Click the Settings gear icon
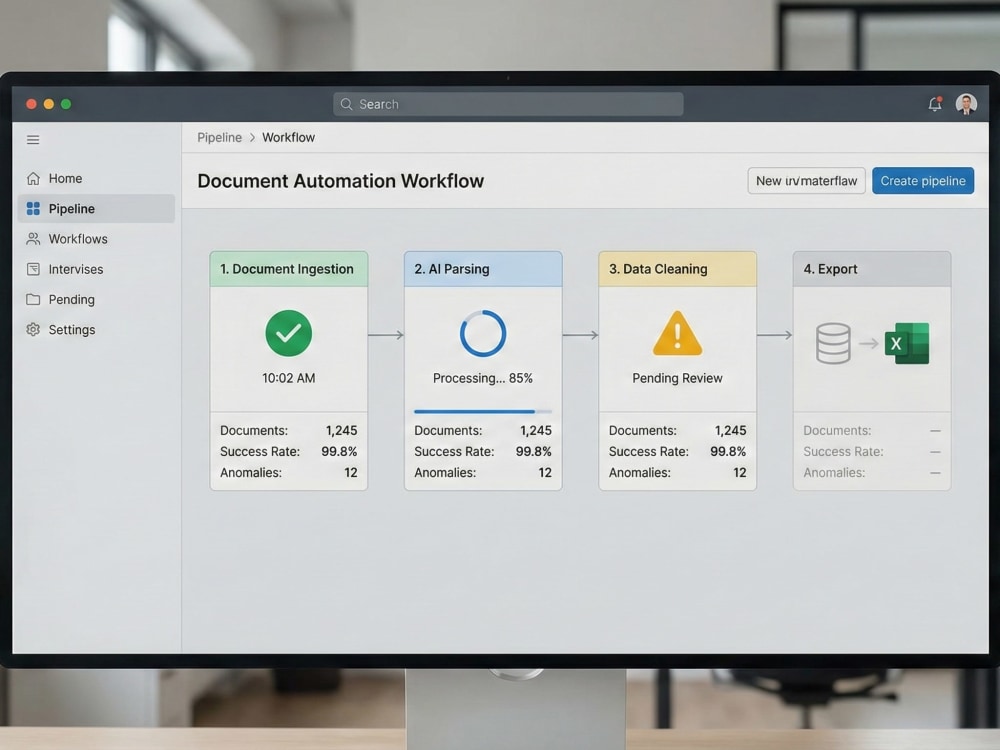 pos(33,330)
